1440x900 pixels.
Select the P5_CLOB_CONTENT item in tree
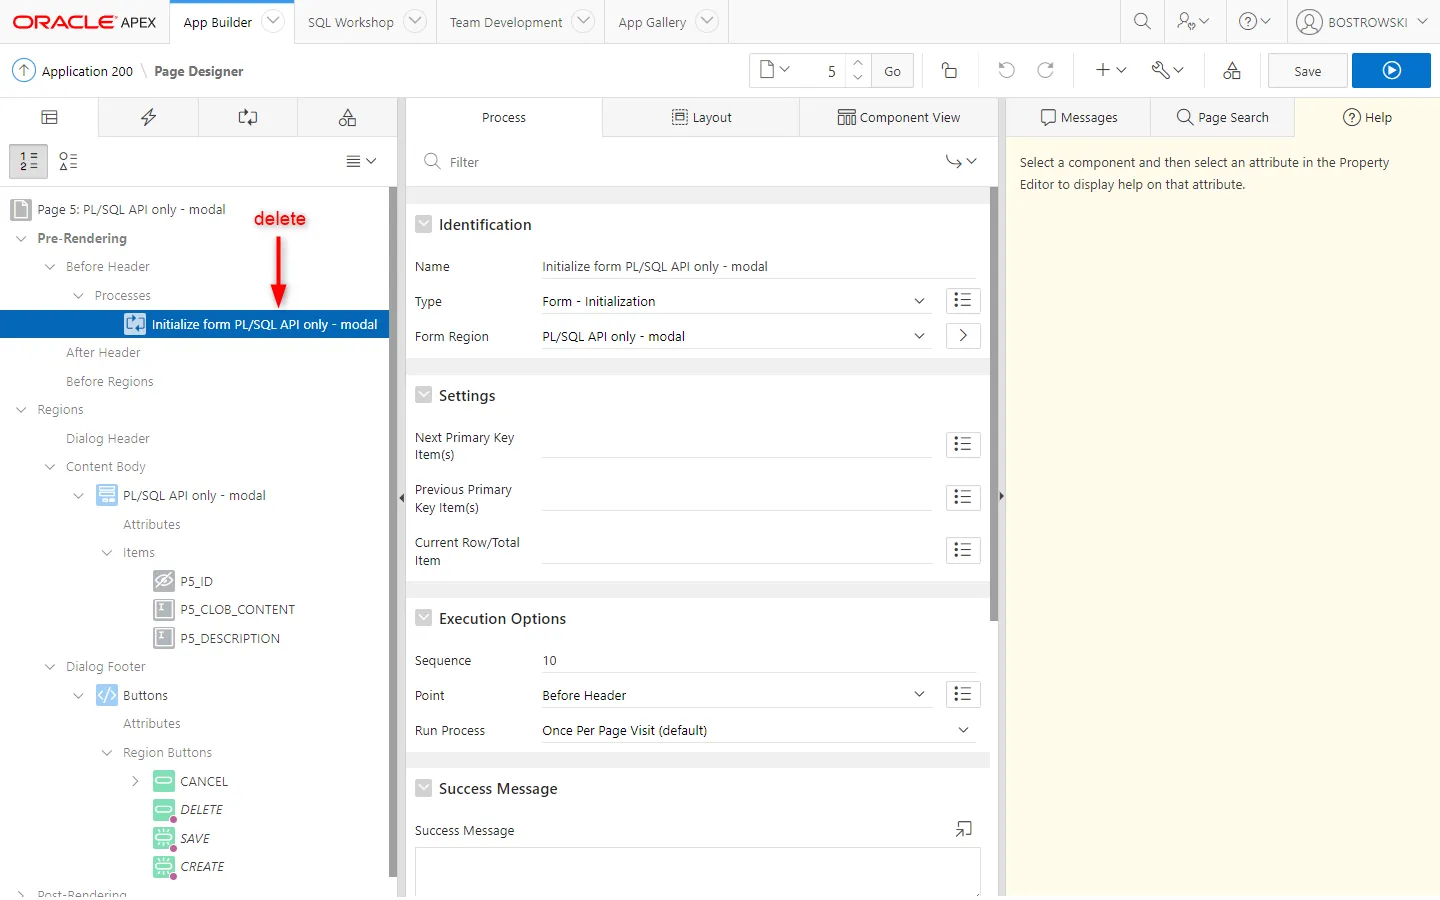[x=237, y=610]
